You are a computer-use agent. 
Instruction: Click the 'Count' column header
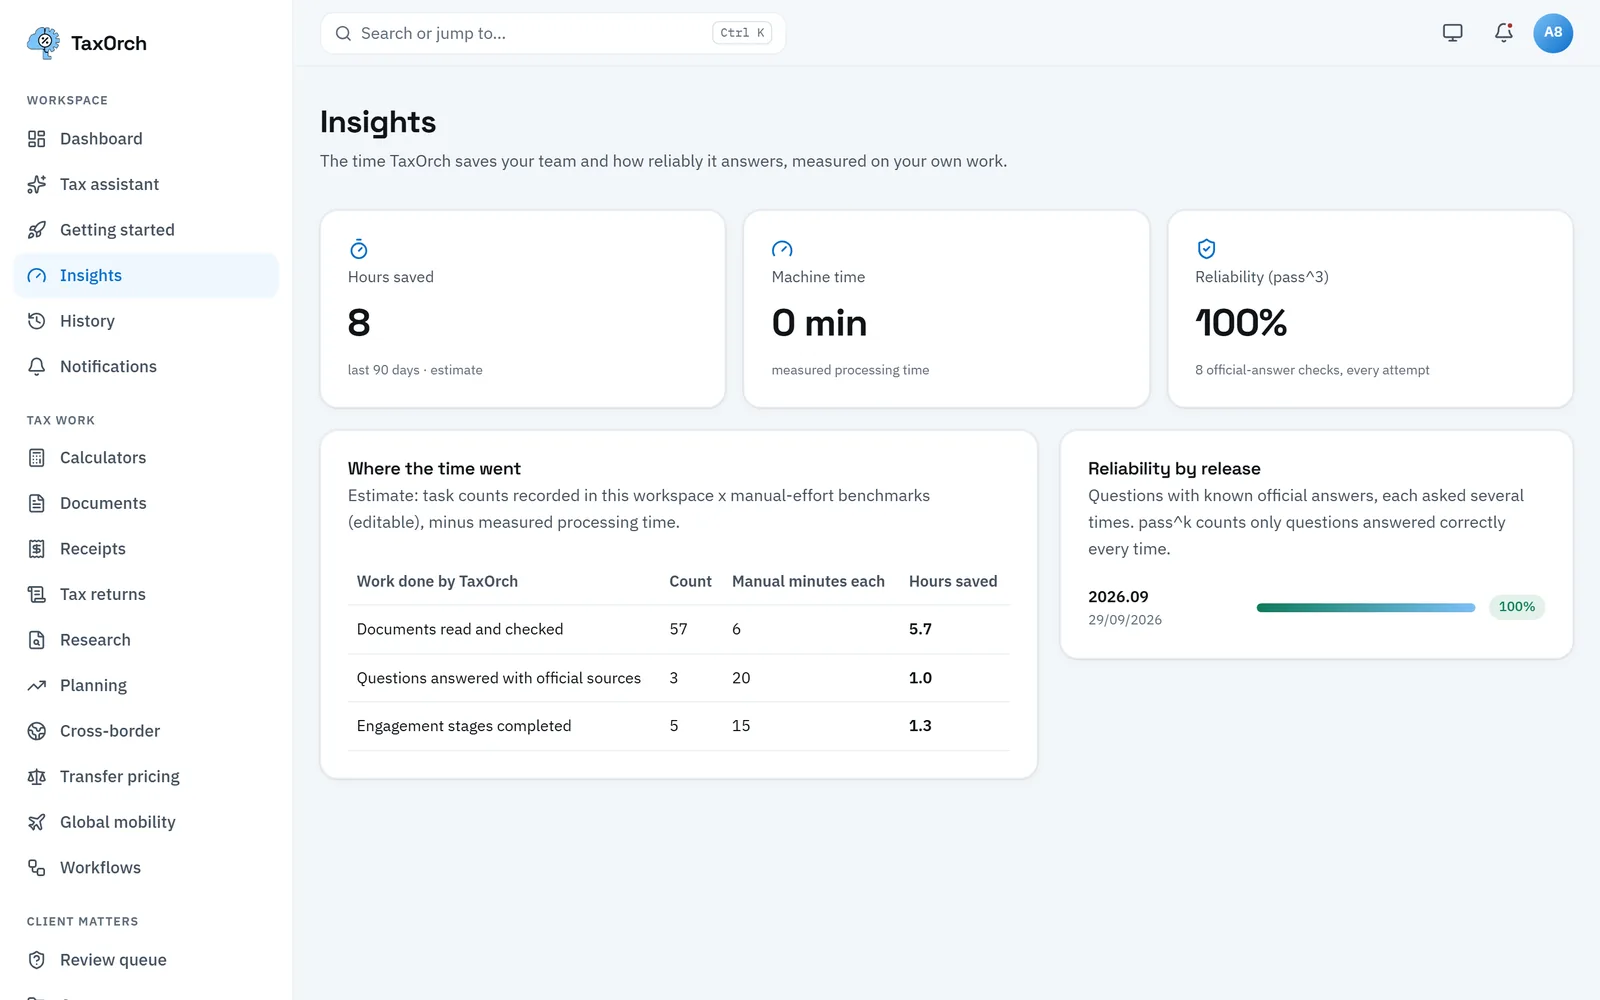point(690,582)
